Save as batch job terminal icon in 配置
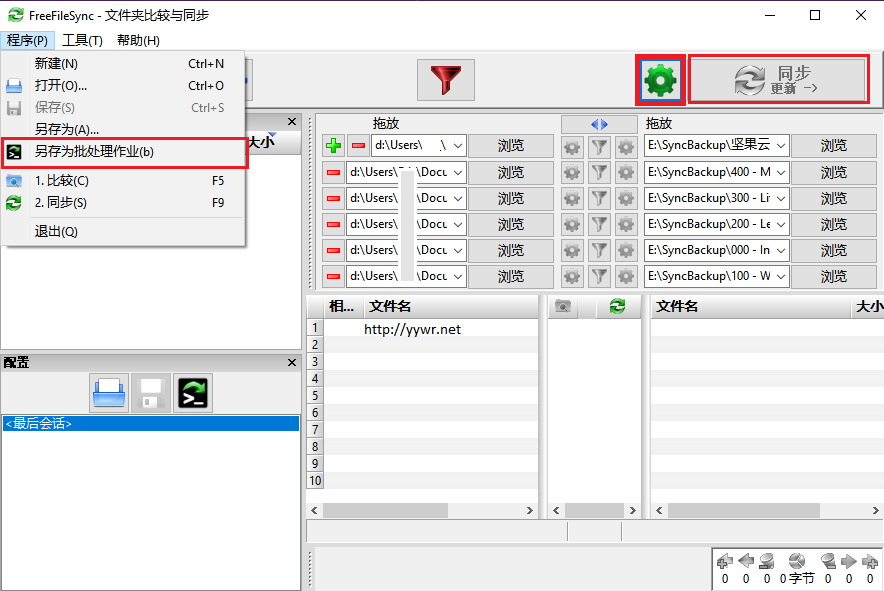Viewport: 884px width, 591px height. pos(193,393)
